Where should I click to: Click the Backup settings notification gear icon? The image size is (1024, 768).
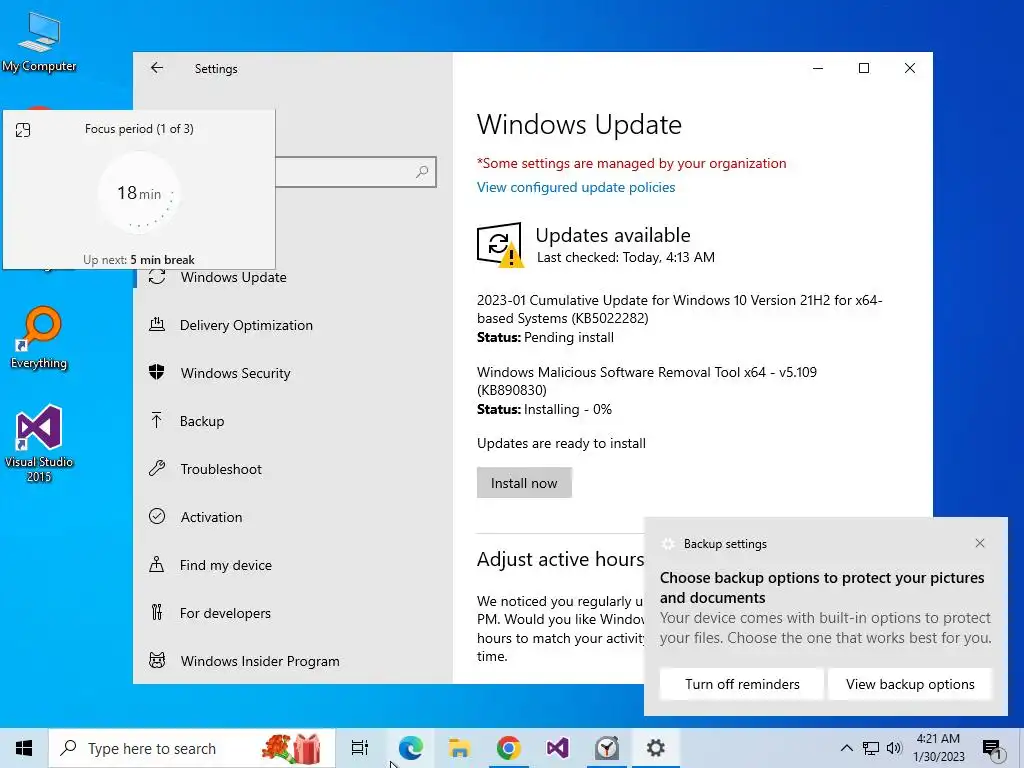[667, 543]
